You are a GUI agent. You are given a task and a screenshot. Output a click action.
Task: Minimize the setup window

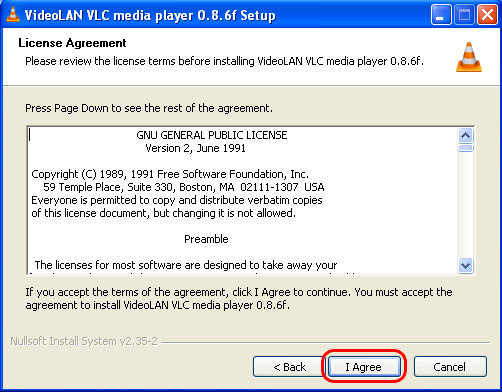(x=441, y=15)
